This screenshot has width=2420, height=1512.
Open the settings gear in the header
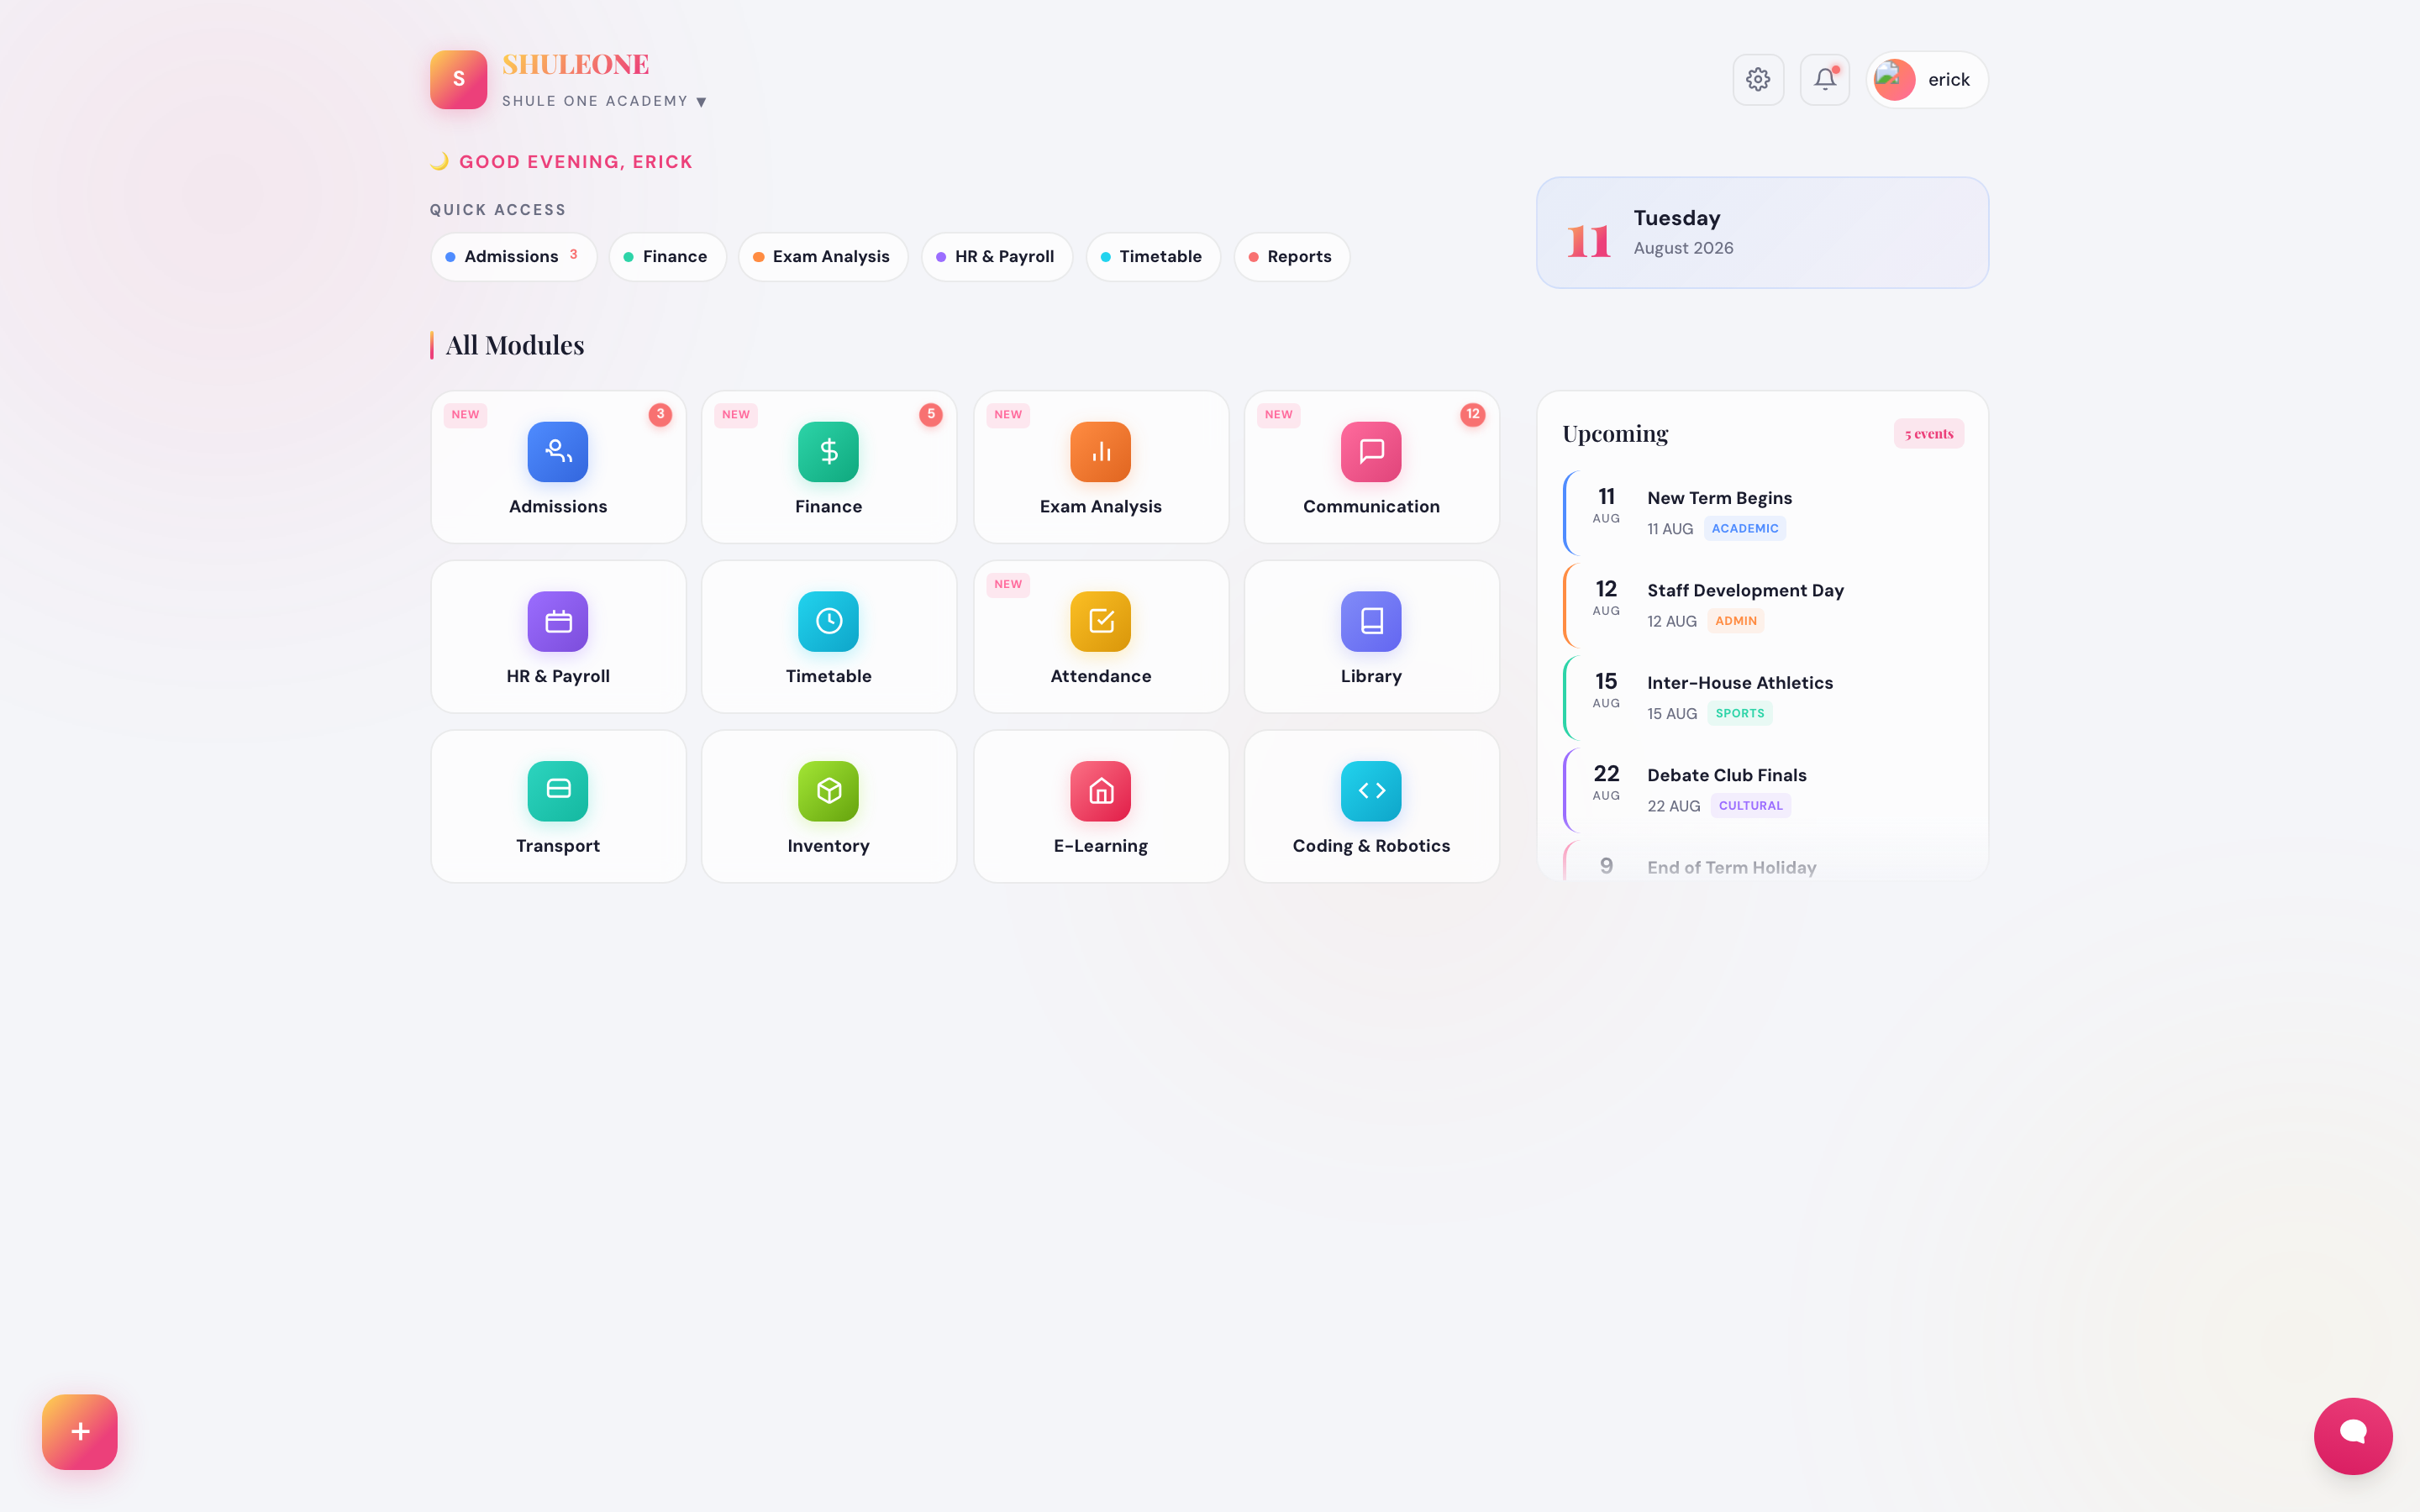(1758, 80)
